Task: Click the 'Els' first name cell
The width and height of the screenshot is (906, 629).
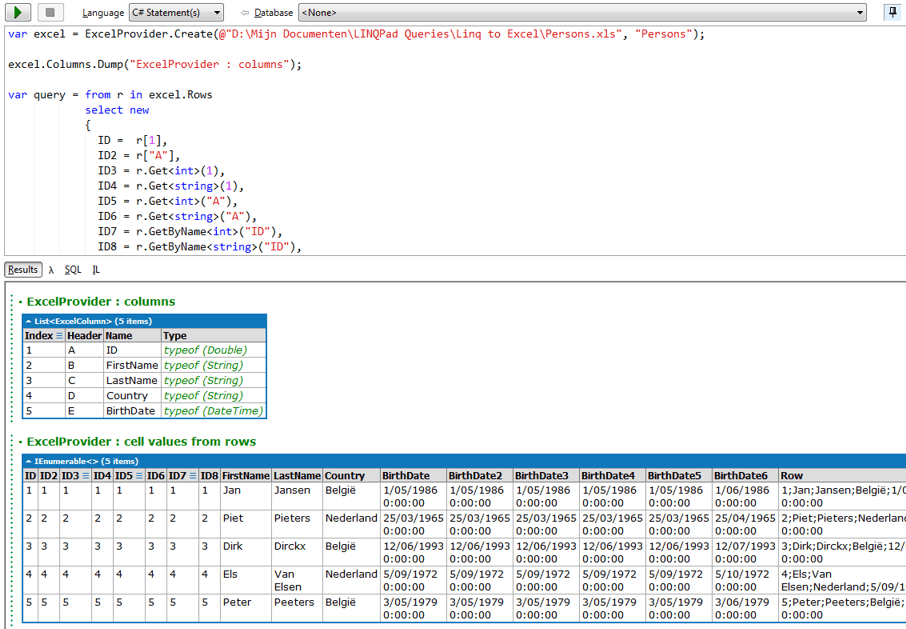Action: click(x=246, y=580)
